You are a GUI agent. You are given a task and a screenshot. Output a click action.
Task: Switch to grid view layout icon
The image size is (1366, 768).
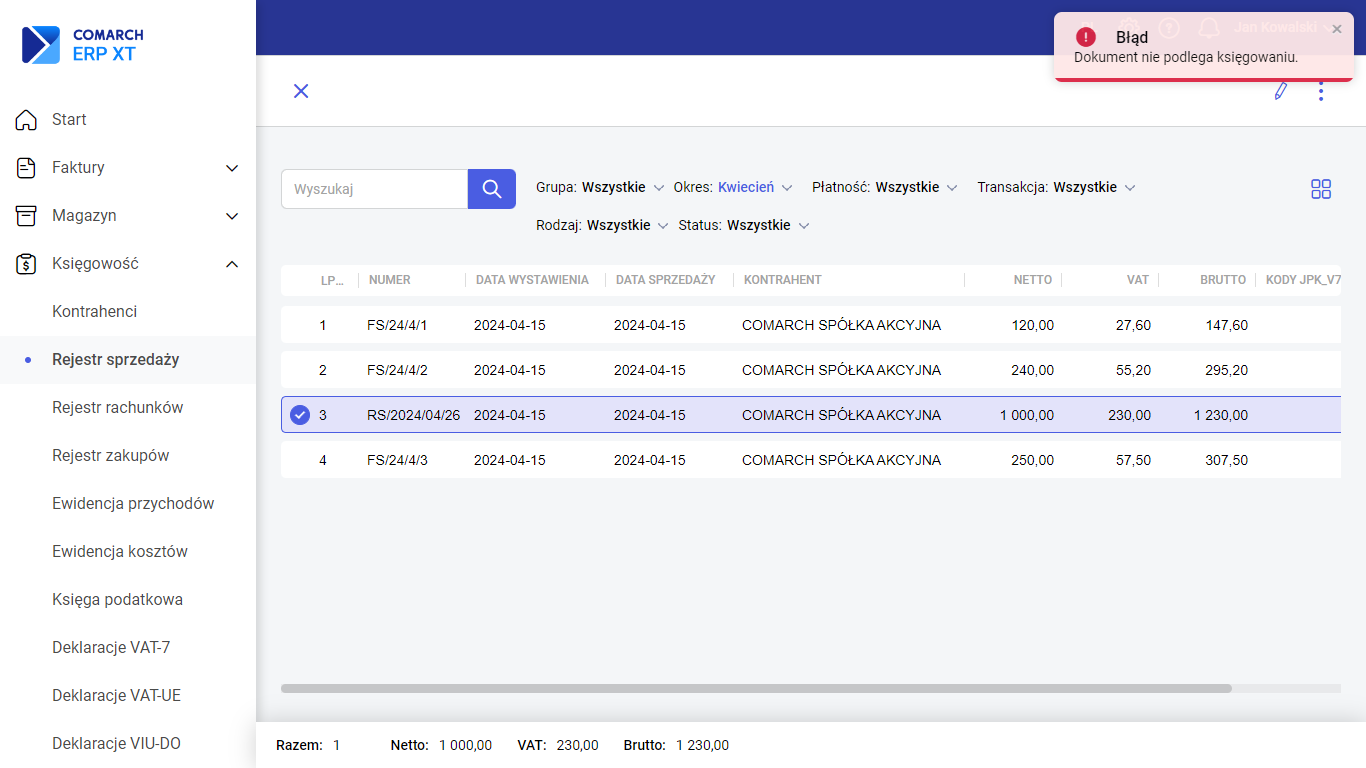(x=1321, y=189)
